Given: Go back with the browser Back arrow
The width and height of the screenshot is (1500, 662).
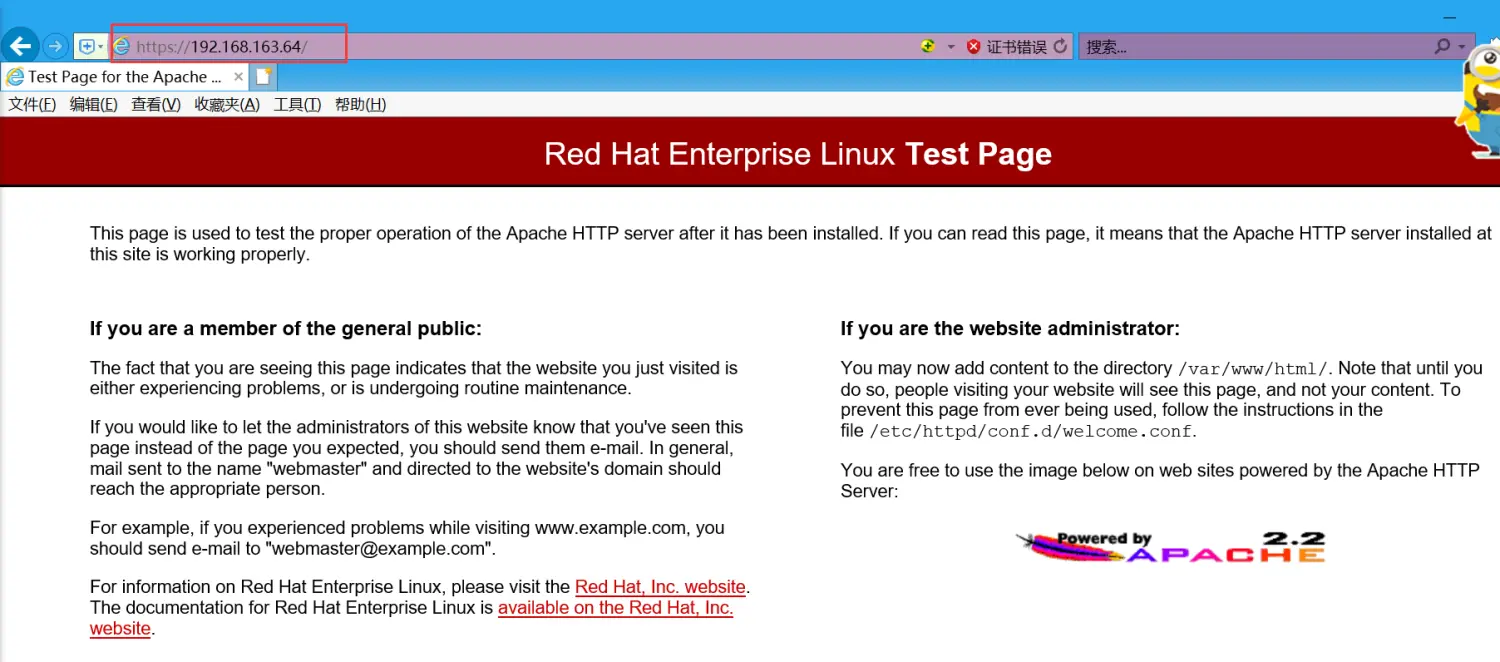Looking at the screenshot, I should [x=20, y=45].
